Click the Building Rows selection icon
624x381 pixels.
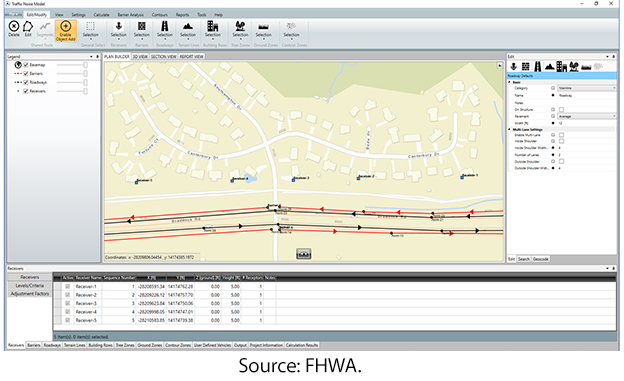coord(213,29)
